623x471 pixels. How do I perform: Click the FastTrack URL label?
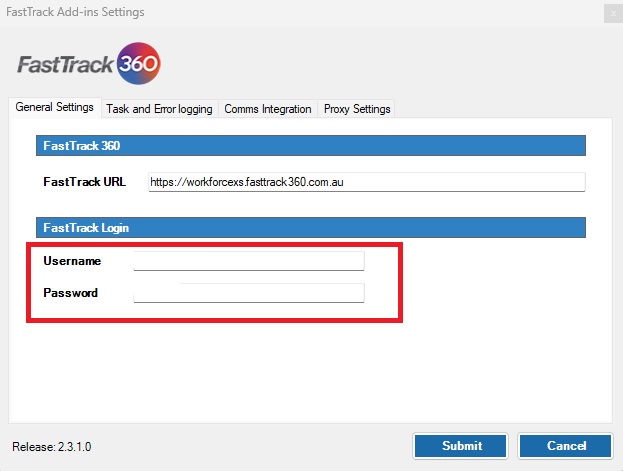pyautogui.click(x=84, y=182)
